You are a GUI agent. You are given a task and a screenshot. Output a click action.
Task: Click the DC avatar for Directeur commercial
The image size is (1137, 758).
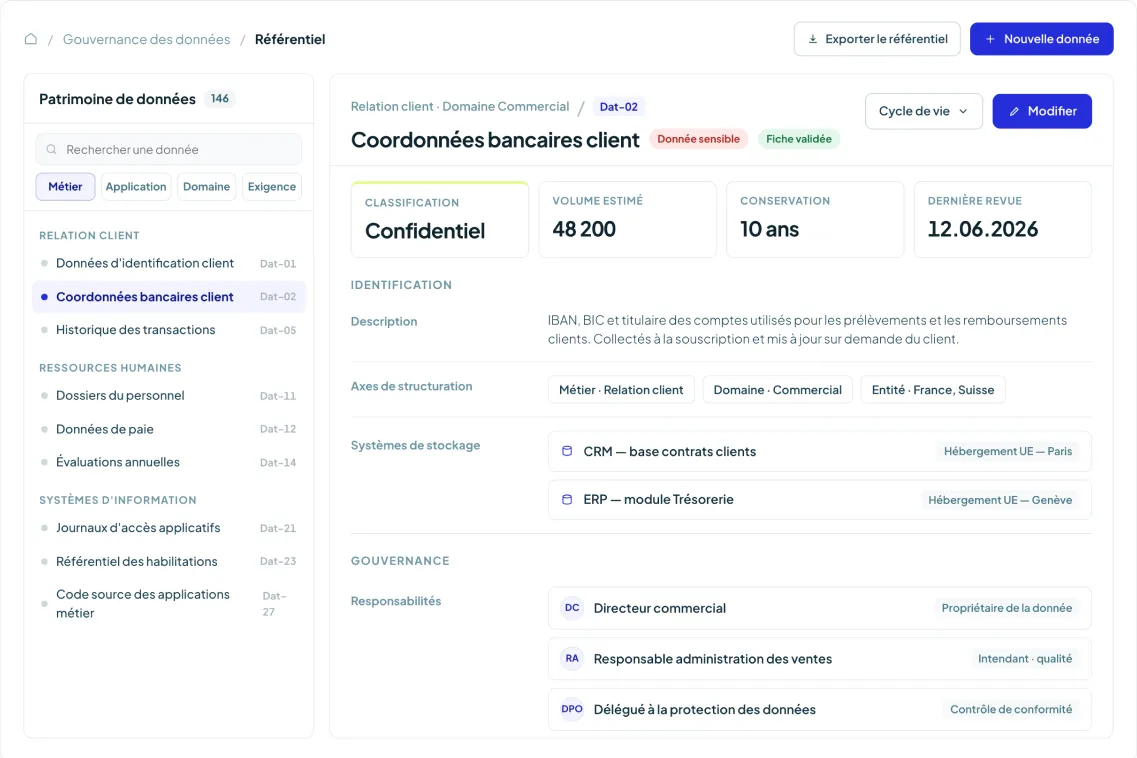tap(572, 608)
